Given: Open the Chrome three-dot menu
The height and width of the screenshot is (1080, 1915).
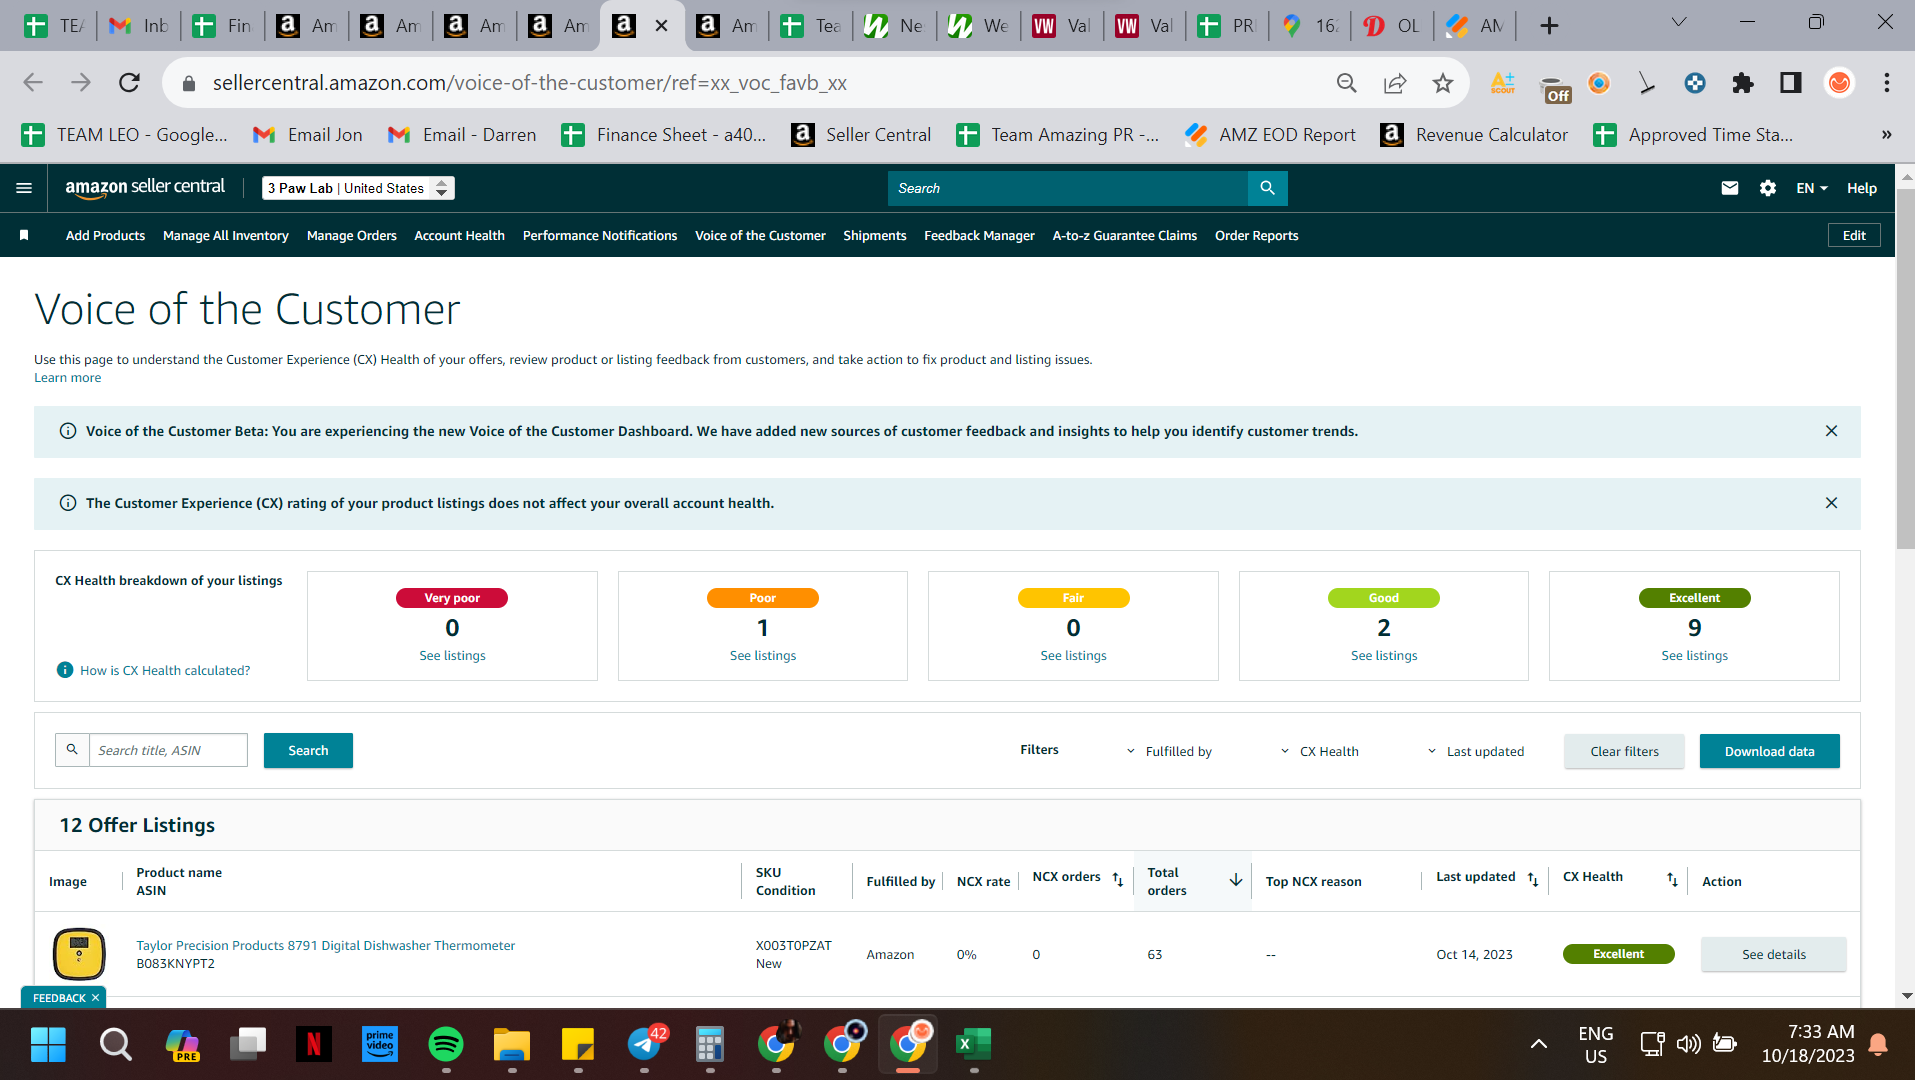Looking at the screenshot, I should (1886, 83).
